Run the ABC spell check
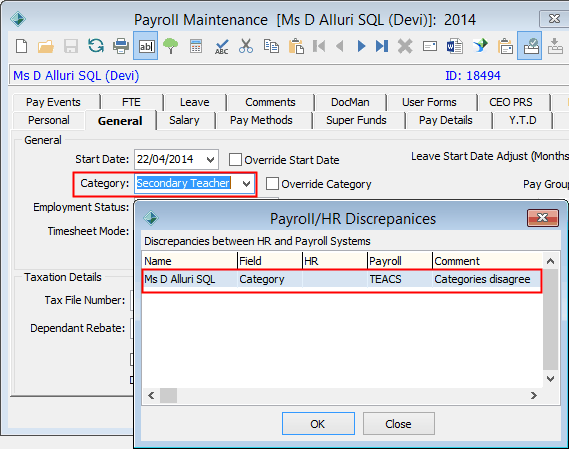This screenshot has height=449, width=569. (x=221, y=46)
